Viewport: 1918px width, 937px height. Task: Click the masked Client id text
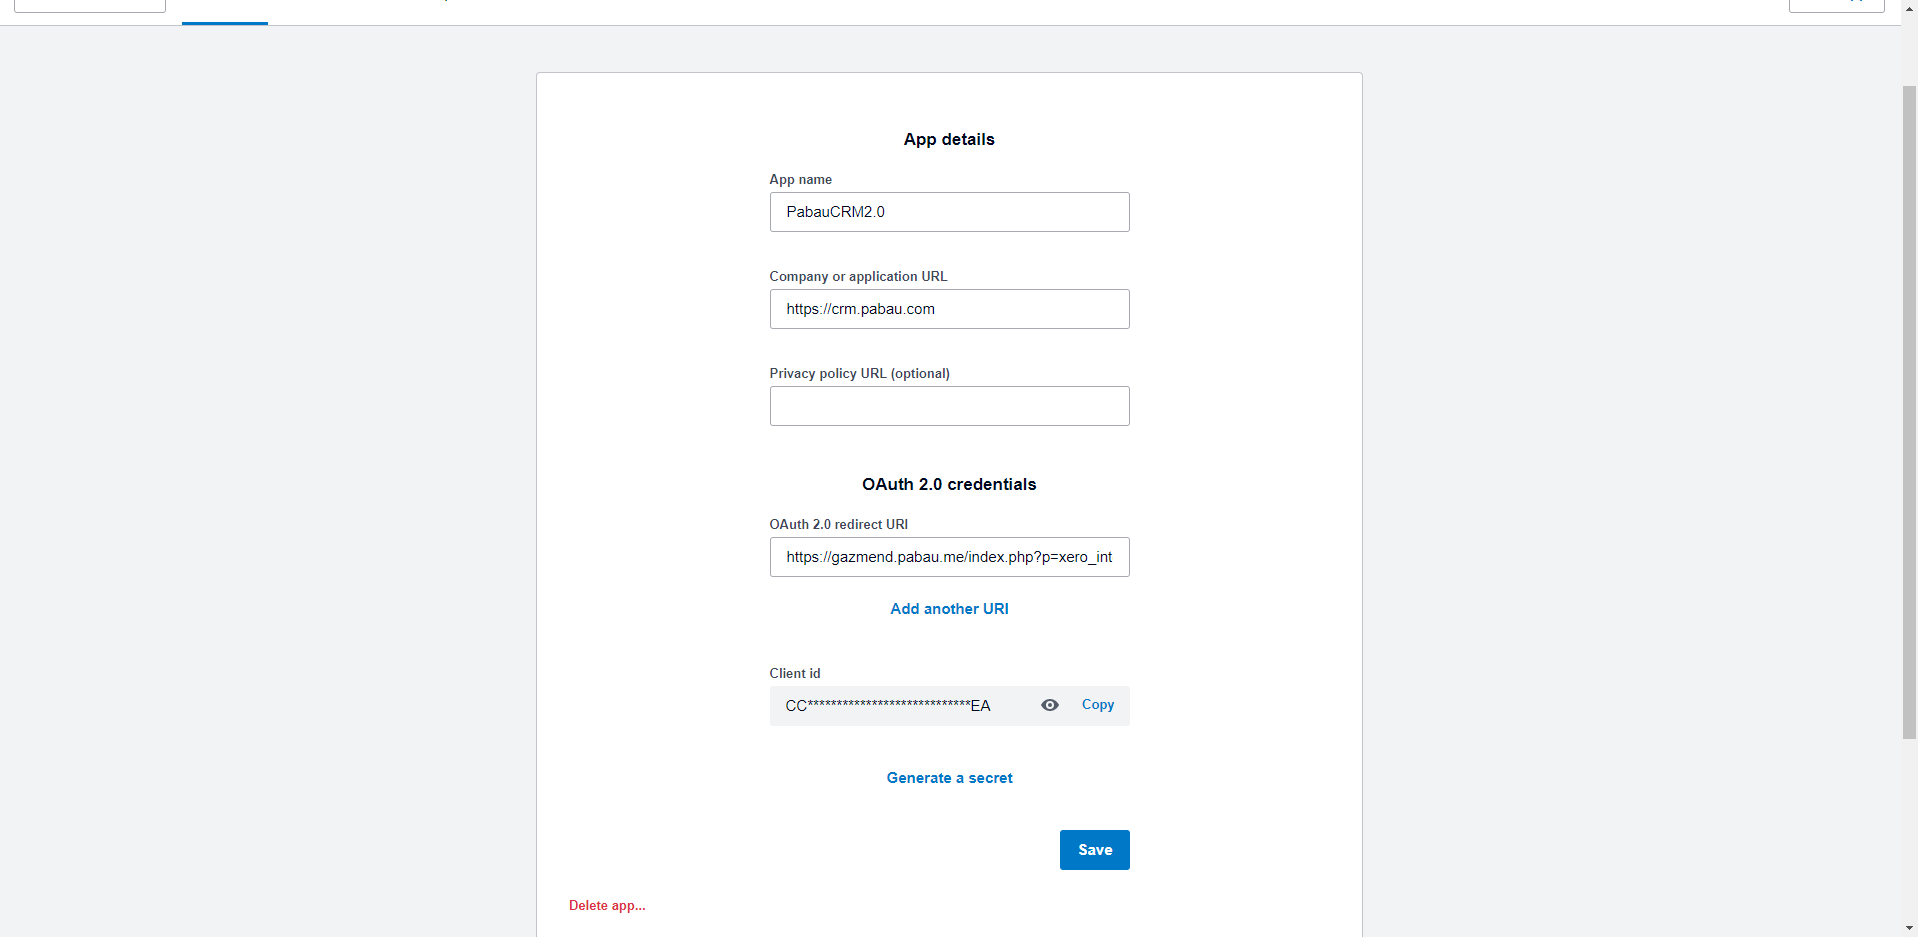[887, 706]
